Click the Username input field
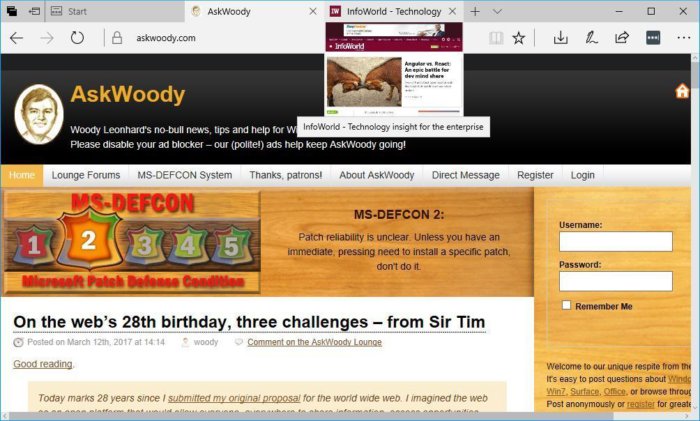Image resolution: width=700 pixels, height=421 pixels. pos(616,242)
